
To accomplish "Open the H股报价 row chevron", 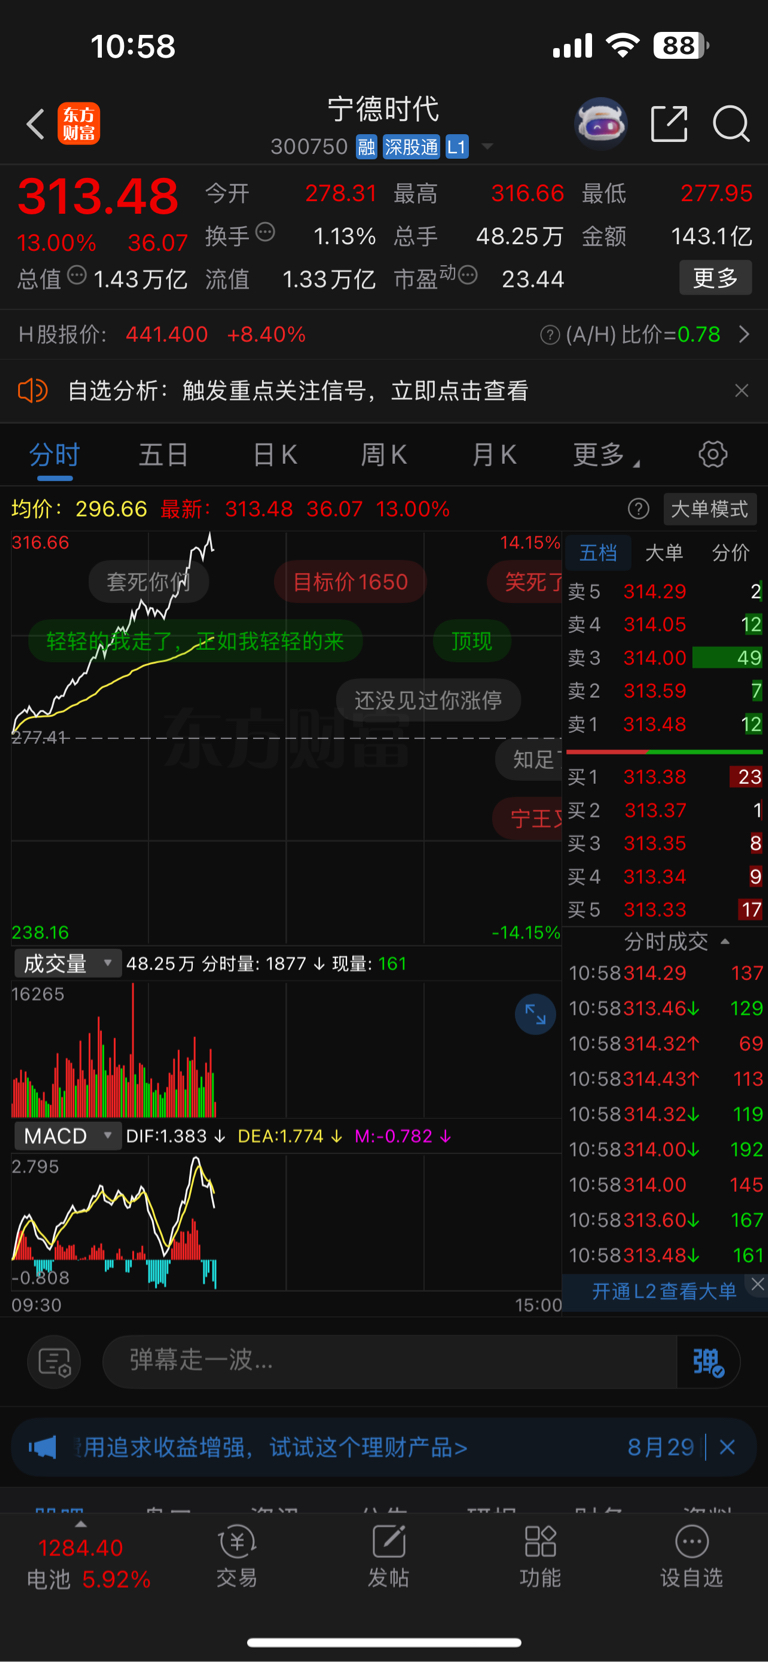I will click(744, 334).
